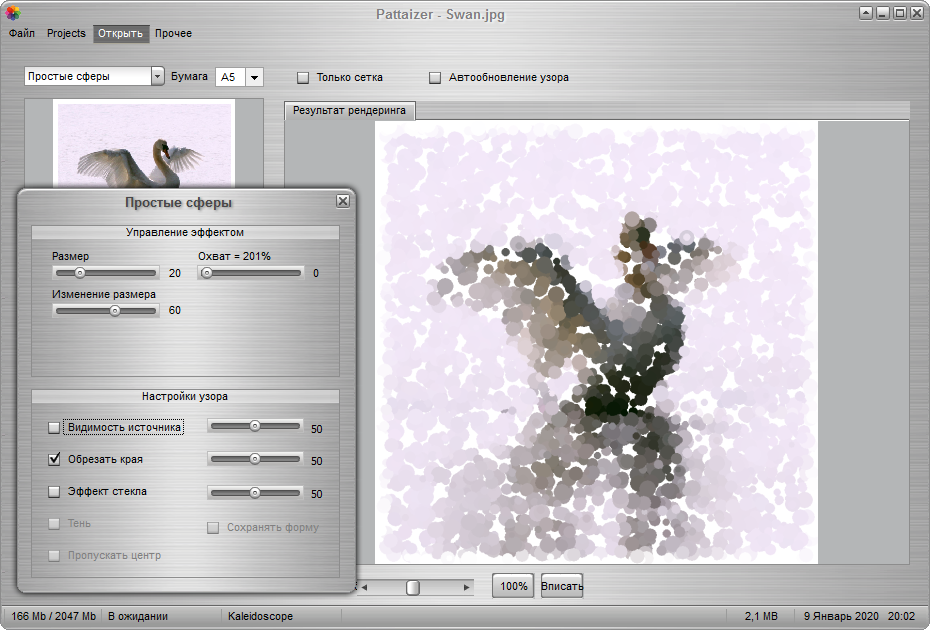Click the Охват = 201% label
The image size is (930, 630).
pyautogui.click(x=234, y=256)
